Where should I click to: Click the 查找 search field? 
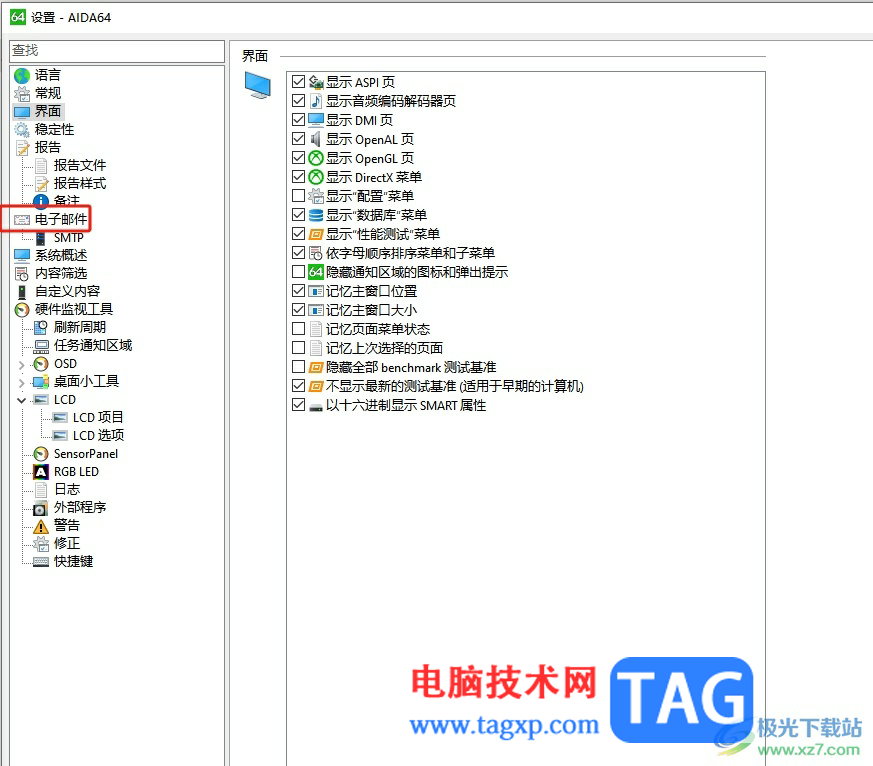click(x=117, y=51)
